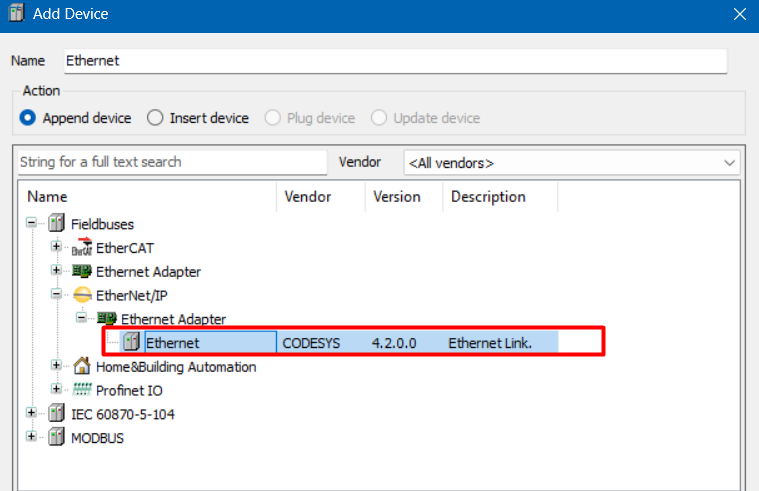Select the Insert device radio button
This screenshot has width=759, height=491.
coord(155,118)
